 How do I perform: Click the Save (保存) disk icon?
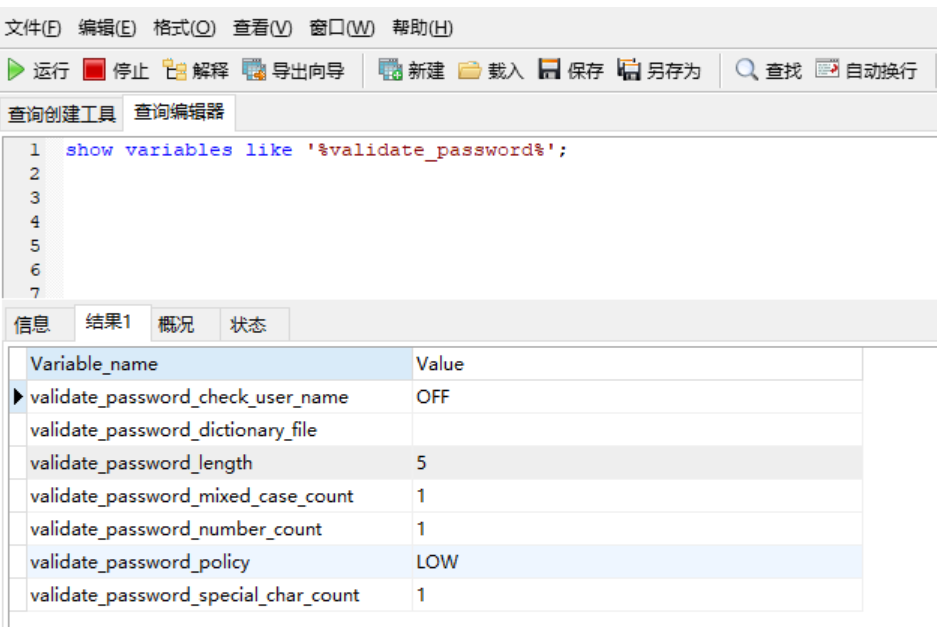tap(549, 70)
